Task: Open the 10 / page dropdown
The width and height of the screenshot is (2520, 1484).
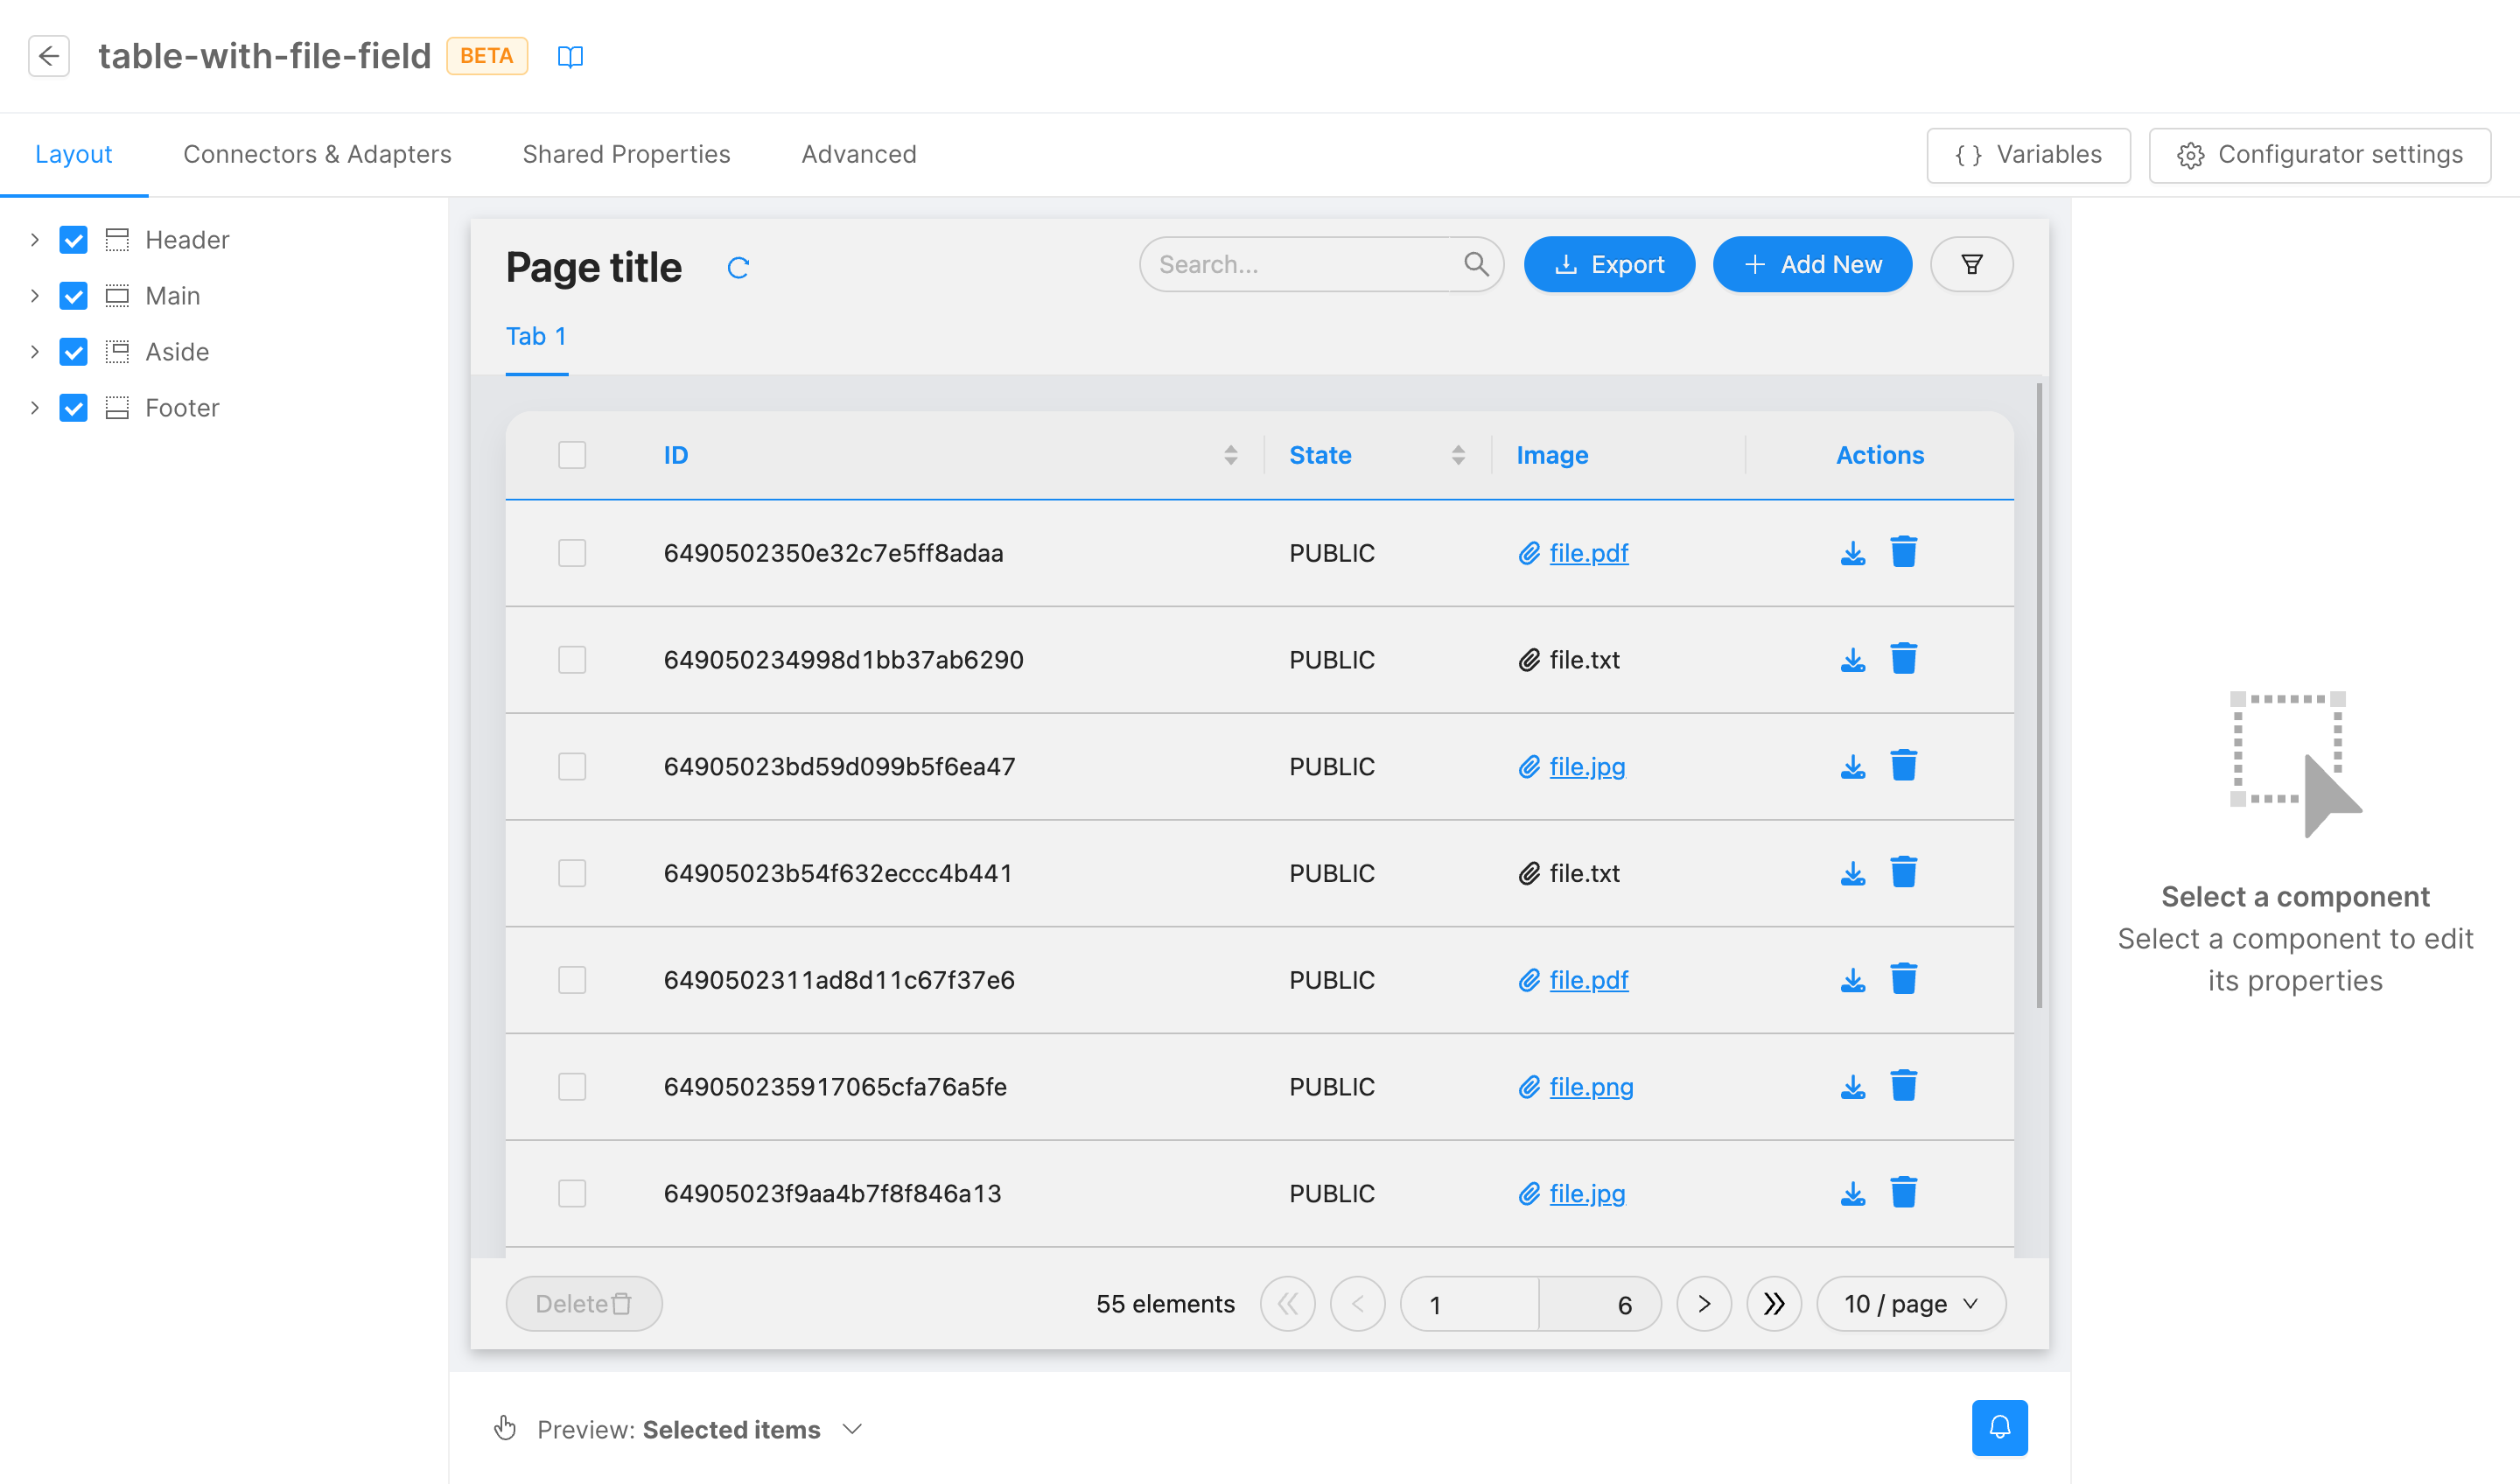Action: click(x=1910, y=1303)
